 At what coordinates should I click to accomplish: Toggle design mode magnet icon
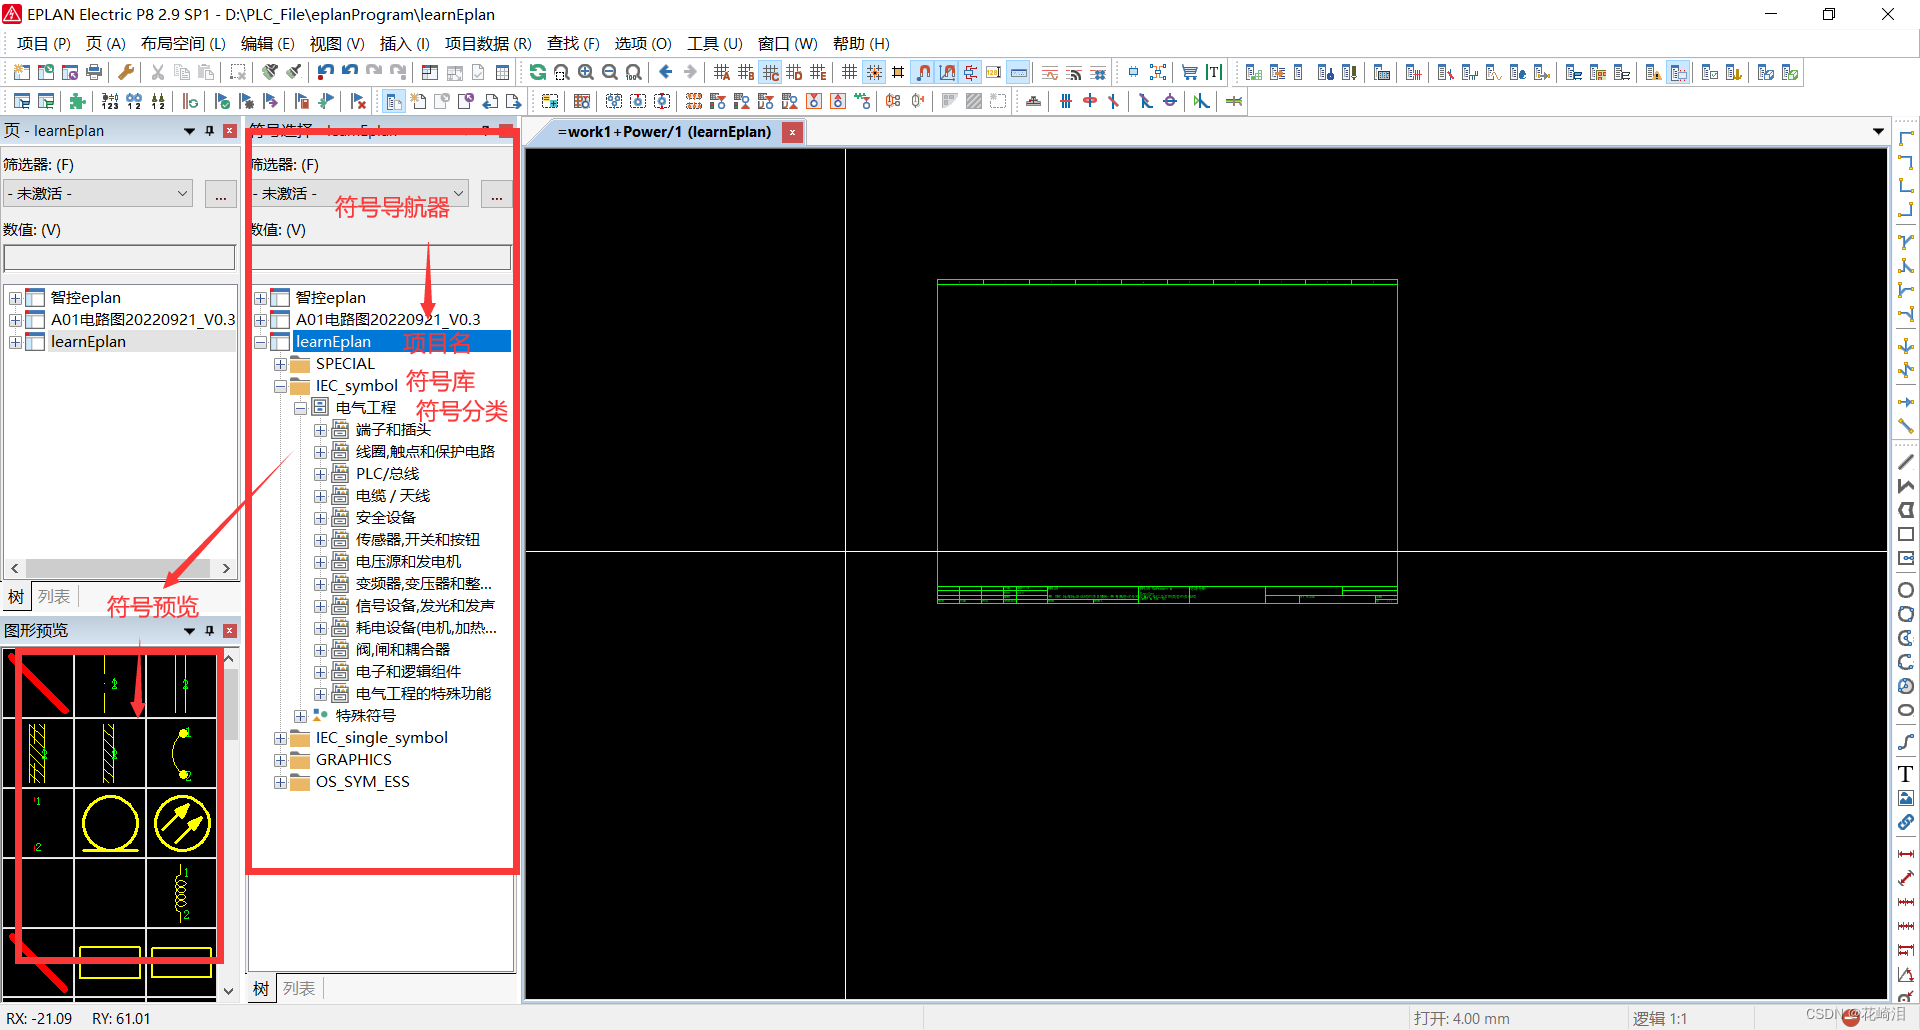947,72
